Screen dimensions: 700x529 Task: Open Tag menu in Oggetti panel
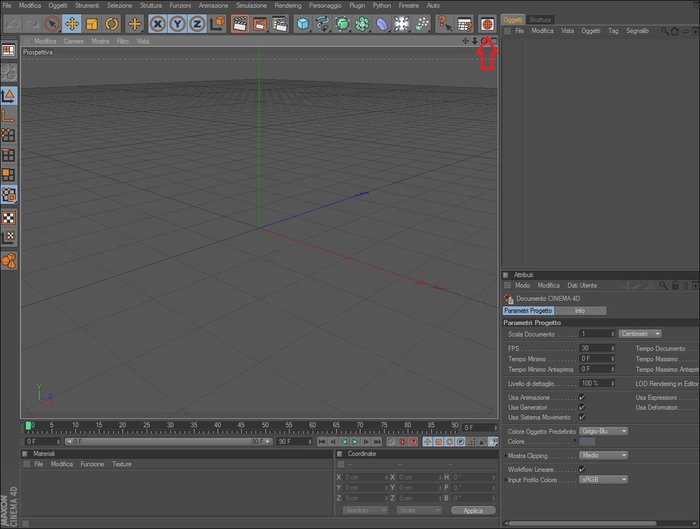click(x=613, y=31)
